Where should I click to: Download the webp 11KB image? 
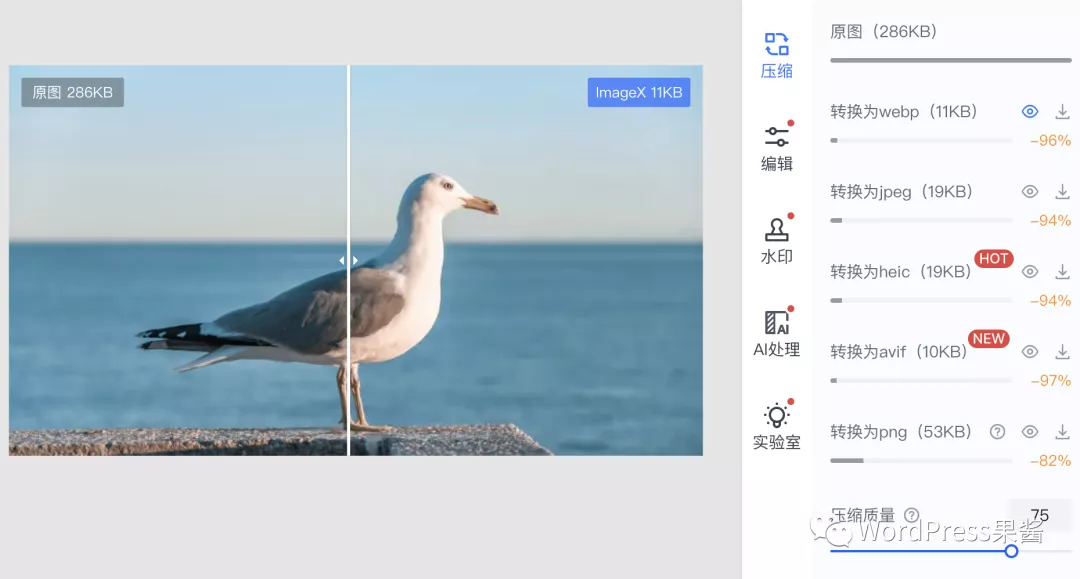tap(1062, 112)
